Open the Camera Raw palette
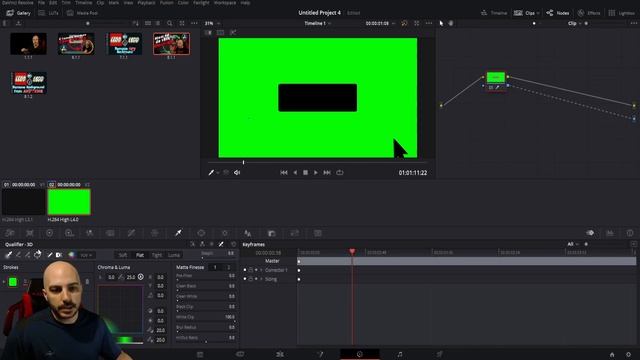The height and width of the screenshot is (360, 640). pos(10,233)
